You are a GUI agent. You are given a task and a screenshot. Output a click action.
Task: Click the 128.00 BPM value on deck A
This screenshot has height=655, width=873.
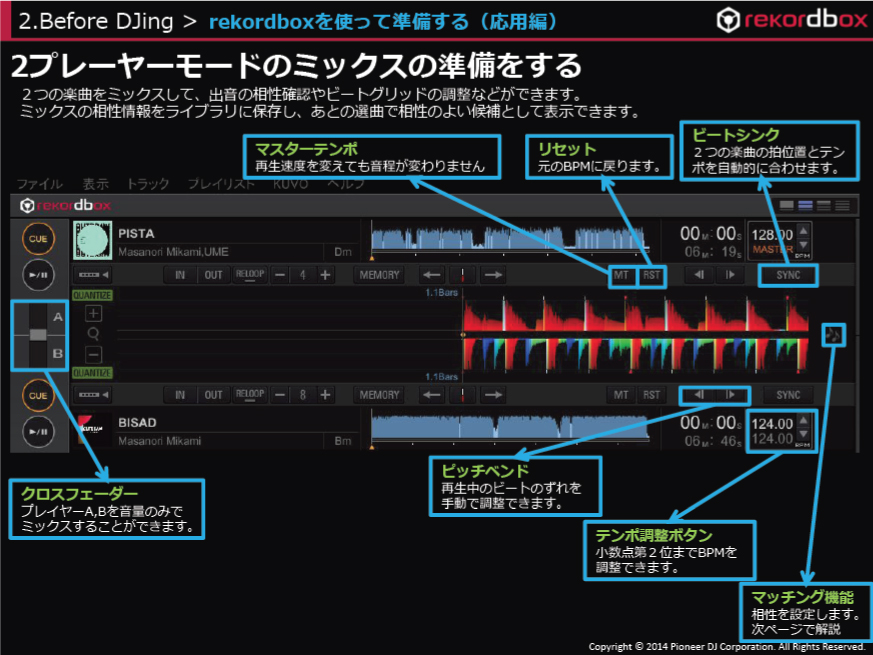[x=772, y=234]
